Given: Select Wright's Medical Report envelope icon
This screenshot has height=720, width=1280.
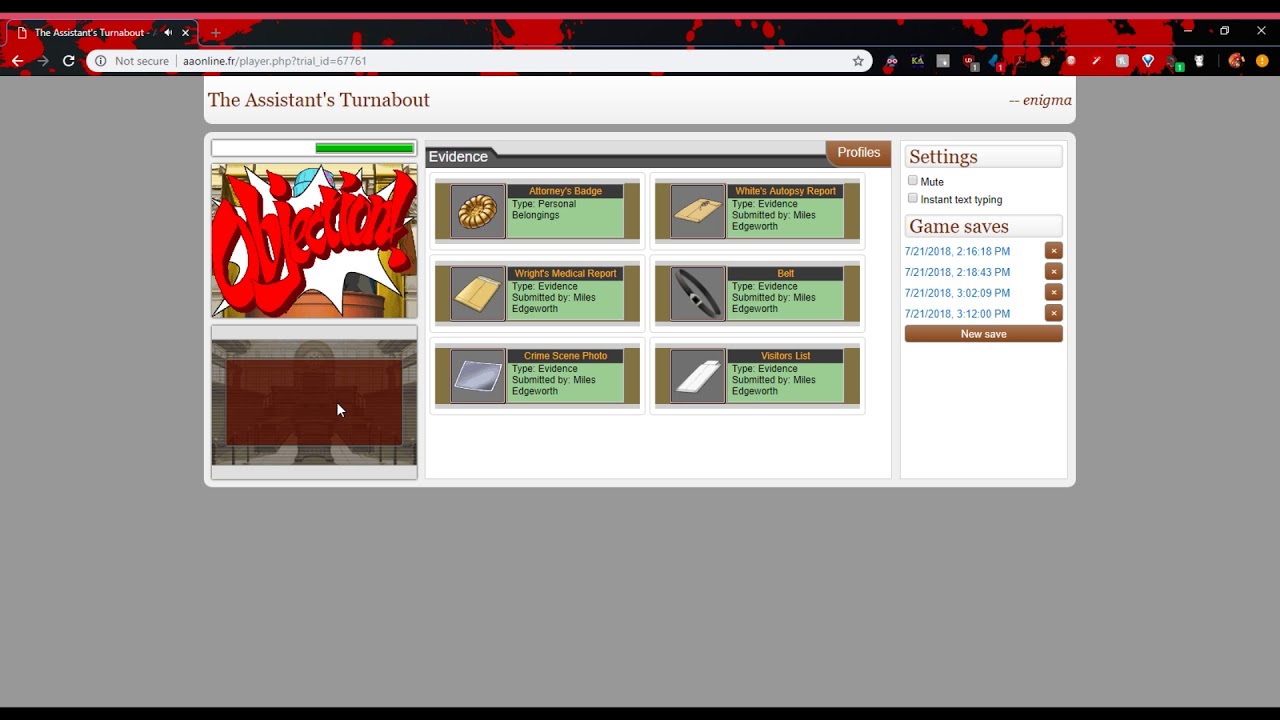Looking at the screenshot, I should tap(478, 293).
